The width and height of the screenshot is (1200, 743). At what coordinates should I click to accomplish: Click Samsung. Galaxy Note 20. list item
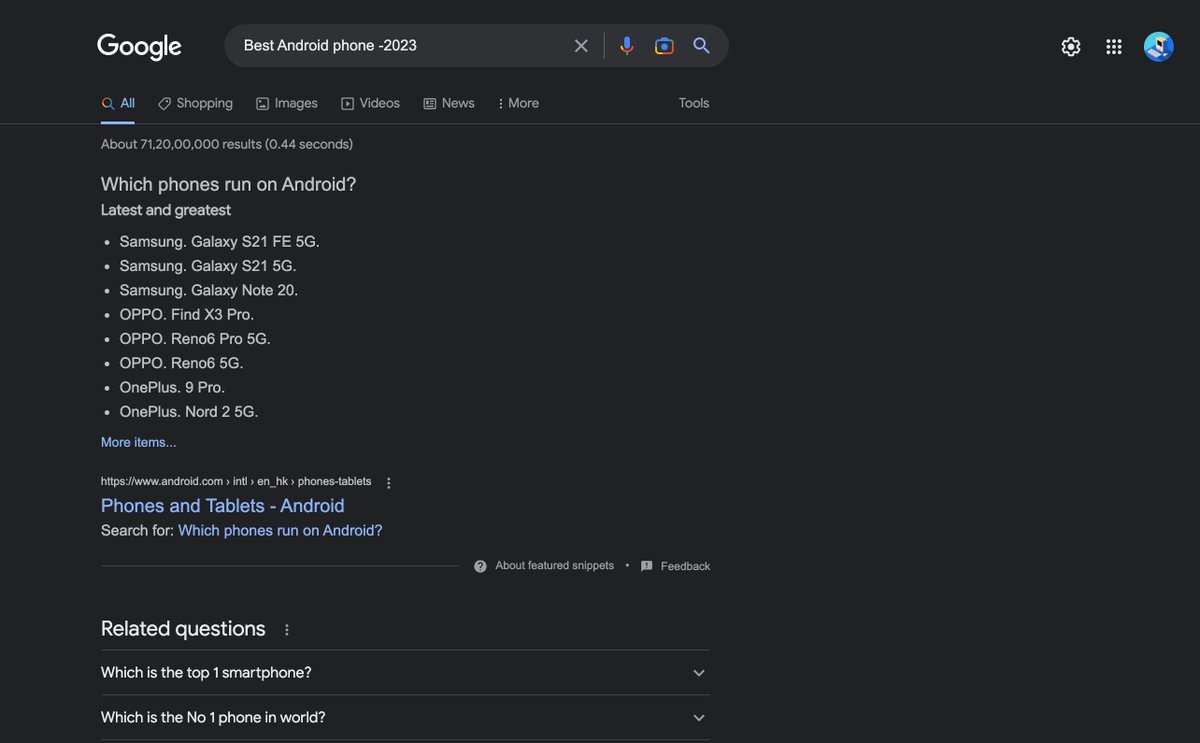point(209,290)
